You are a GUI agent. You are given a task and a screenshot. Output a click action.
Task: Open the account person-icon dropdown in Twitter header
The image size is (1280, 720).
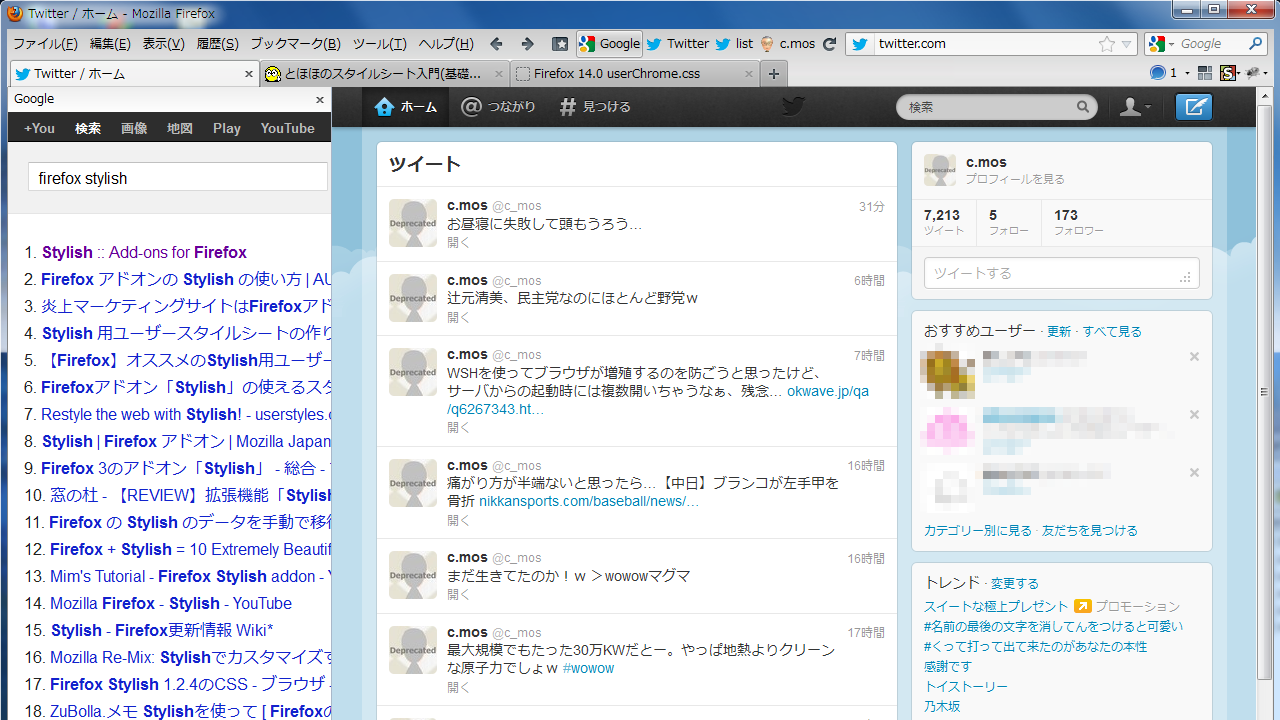1134,107
